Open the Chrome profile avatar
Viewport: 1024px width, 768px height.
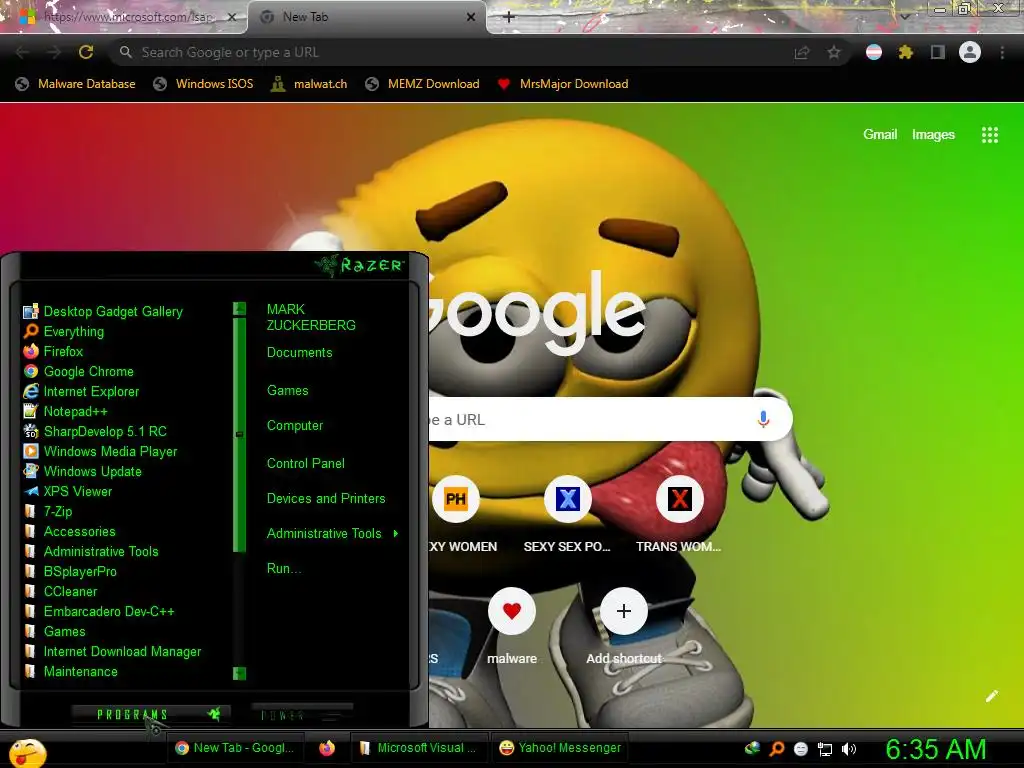[970, 52]
